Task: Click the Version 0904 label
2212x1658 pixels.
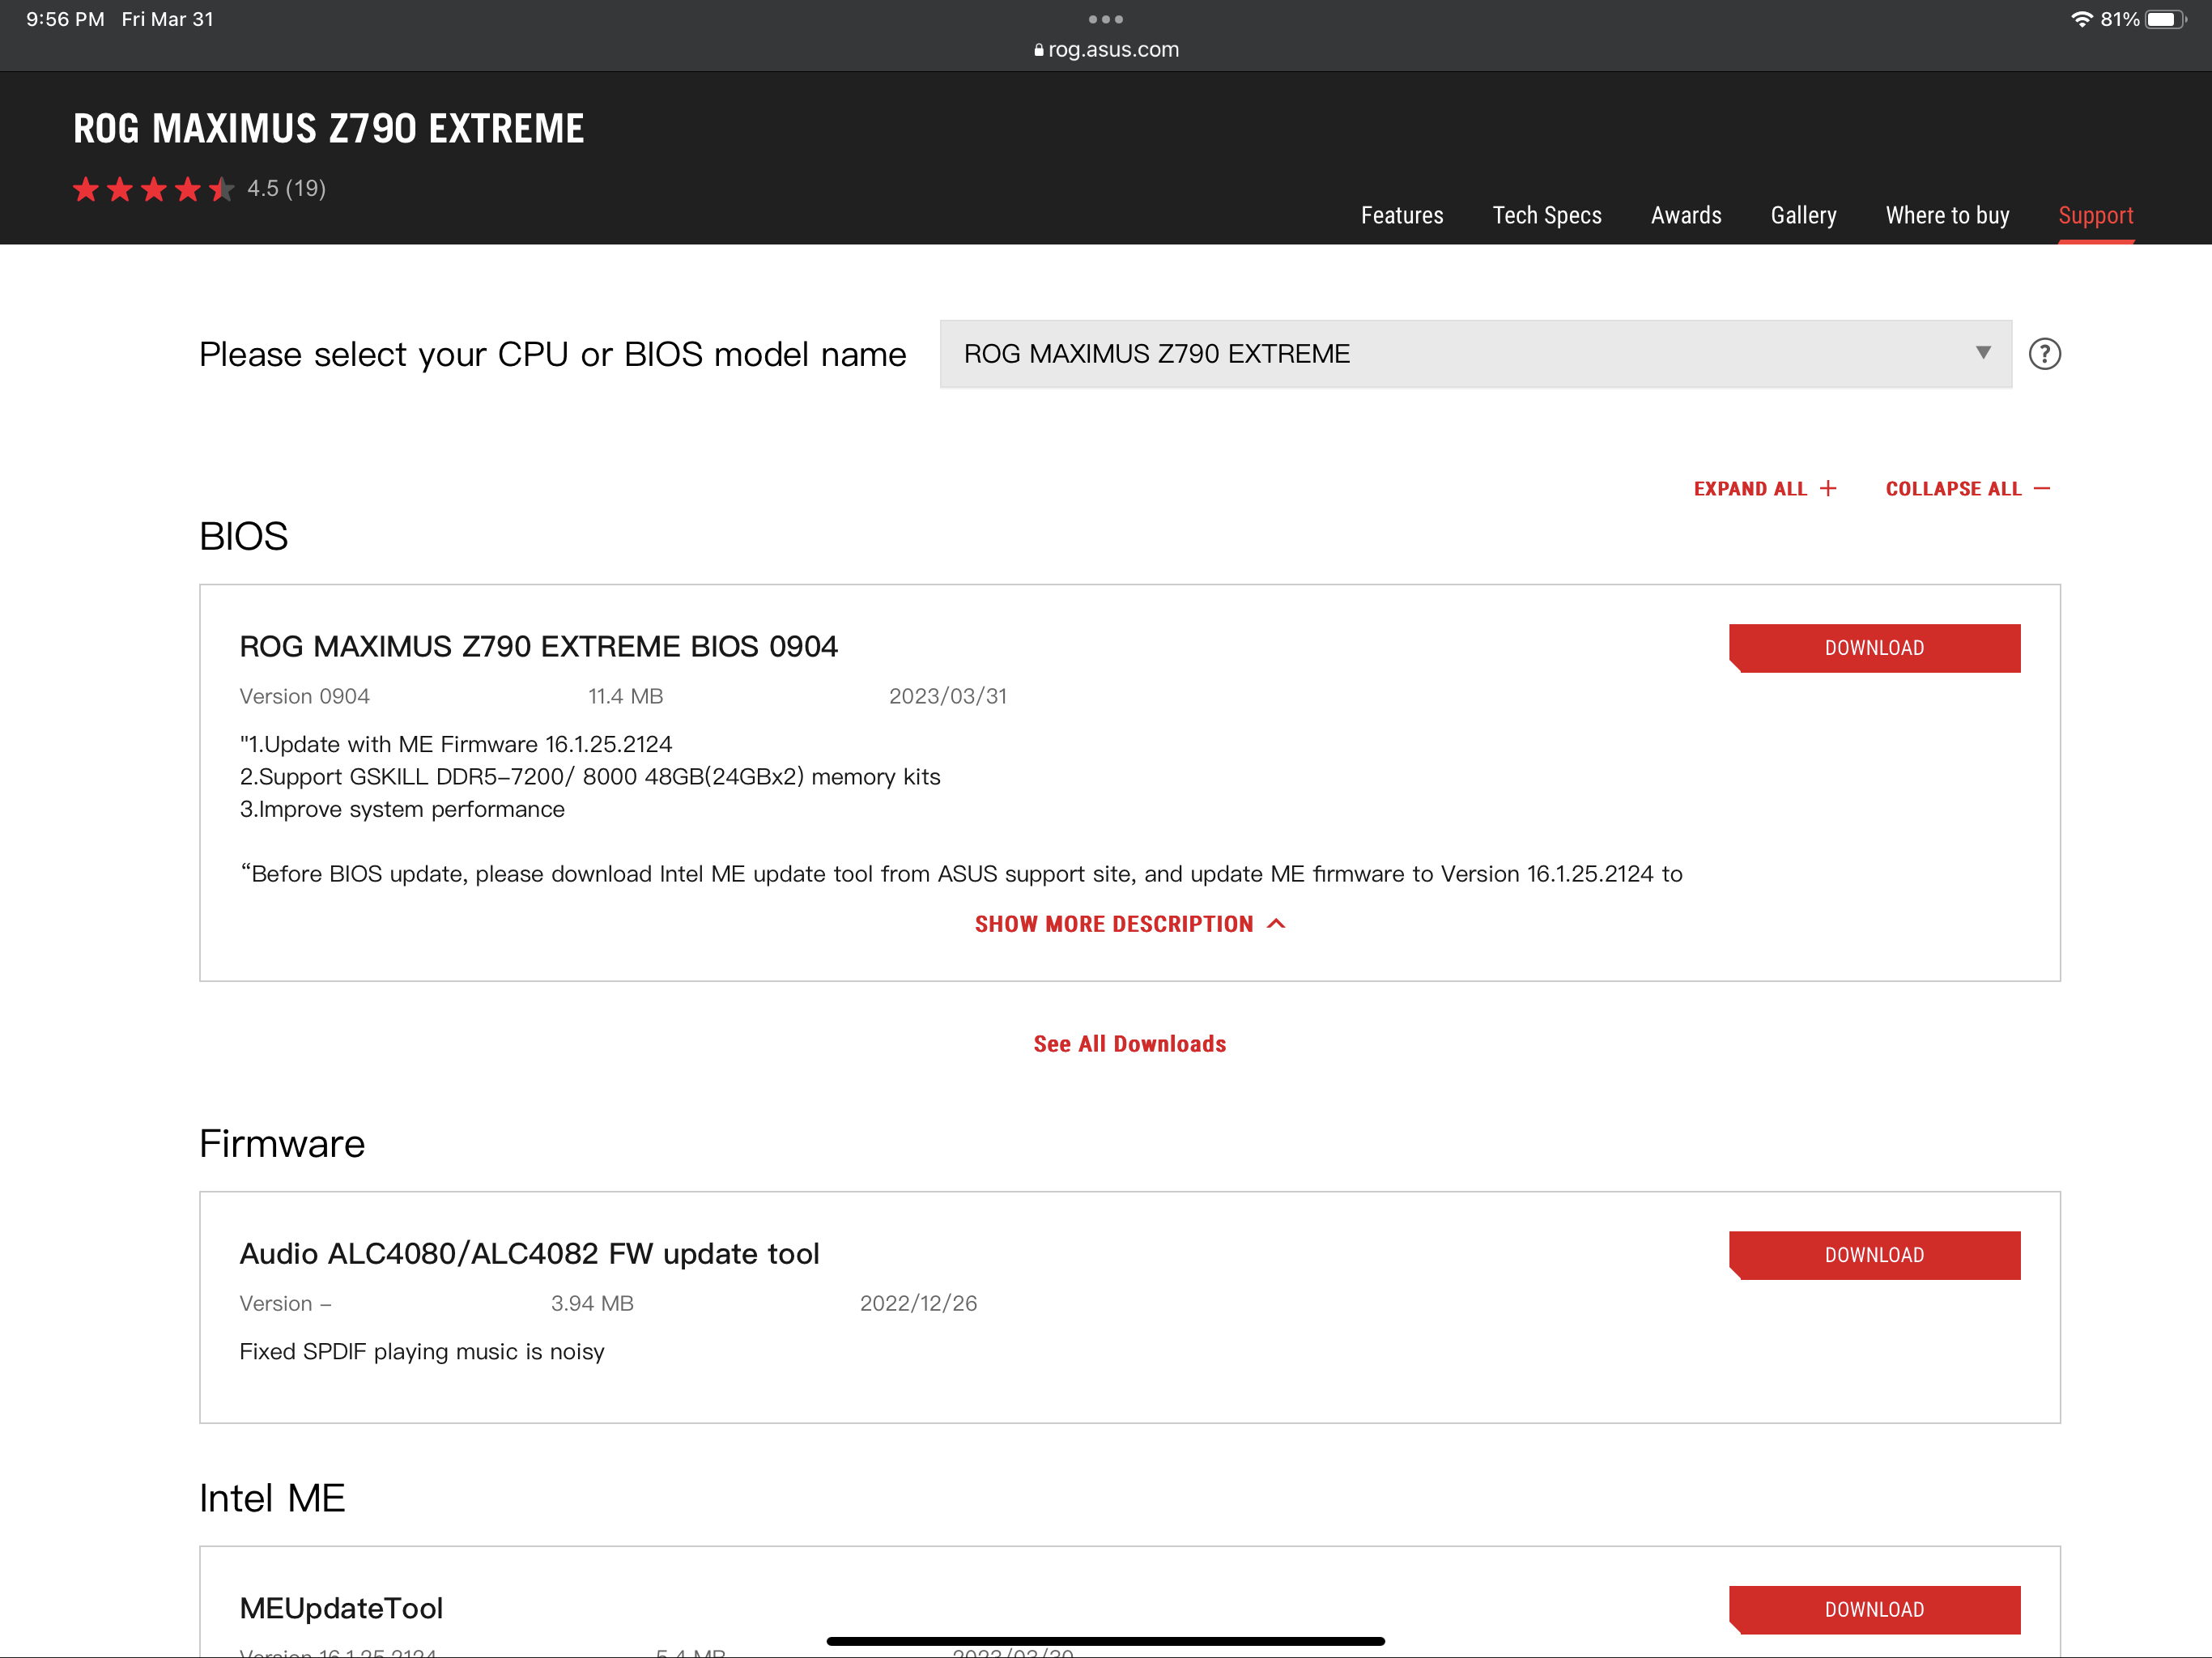Action: (304, 696)
